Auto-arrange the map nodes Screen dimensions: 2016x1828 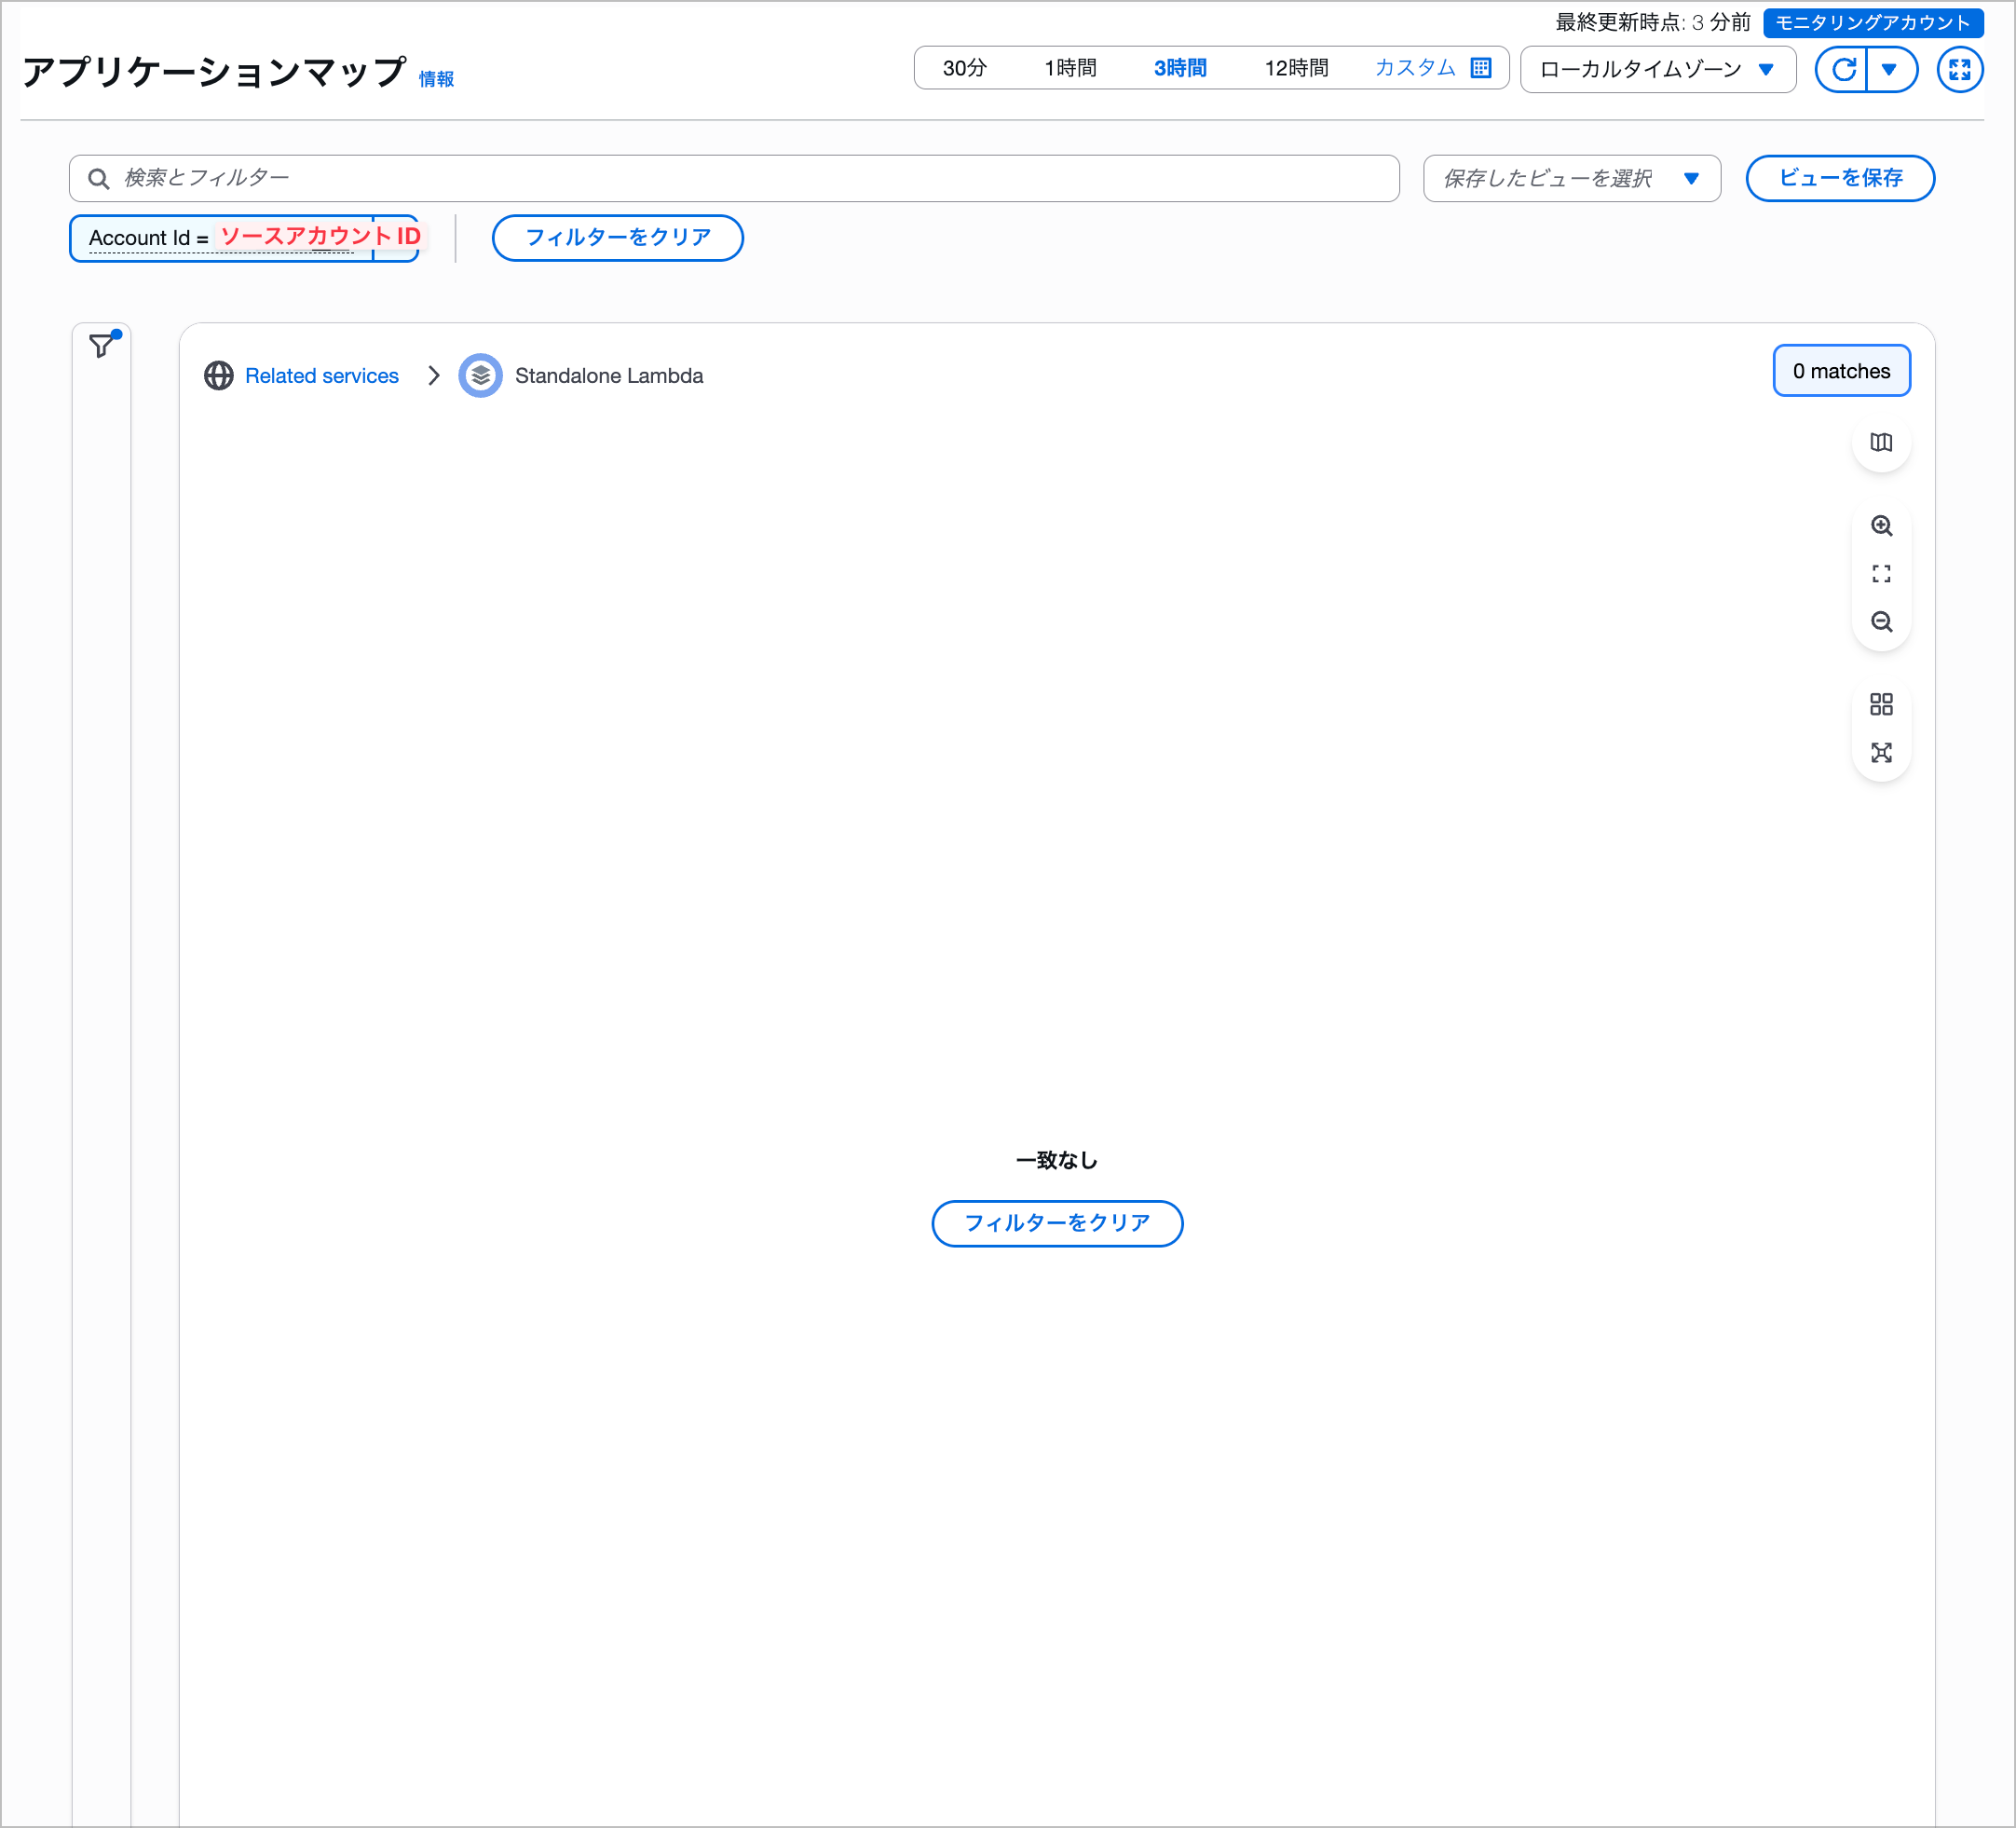[x=1881, y=753]
